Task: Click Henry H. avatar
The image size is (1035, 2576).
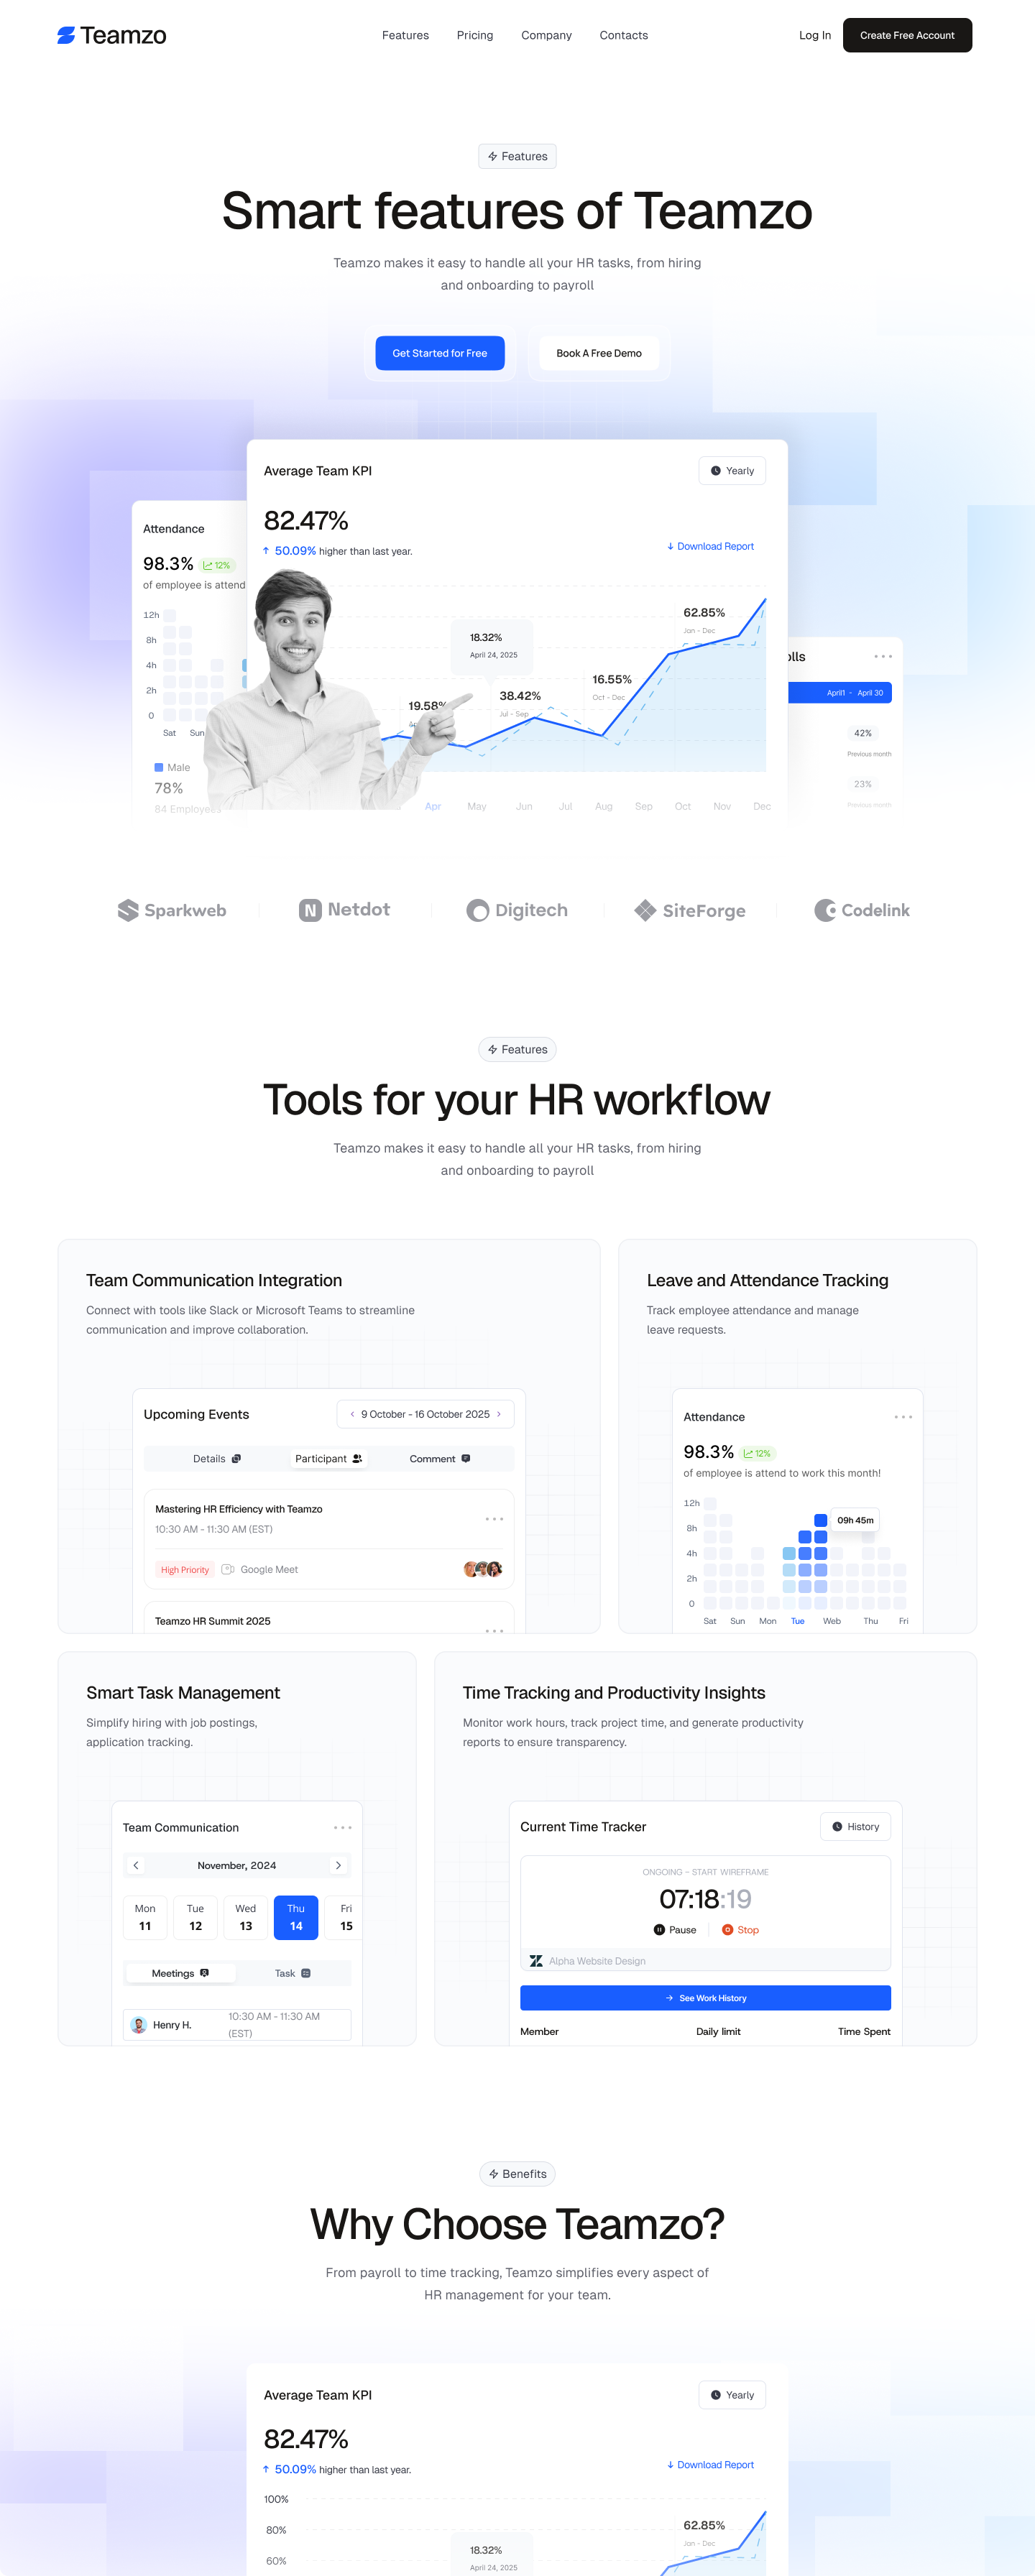Action: [x=139, y=2025]
